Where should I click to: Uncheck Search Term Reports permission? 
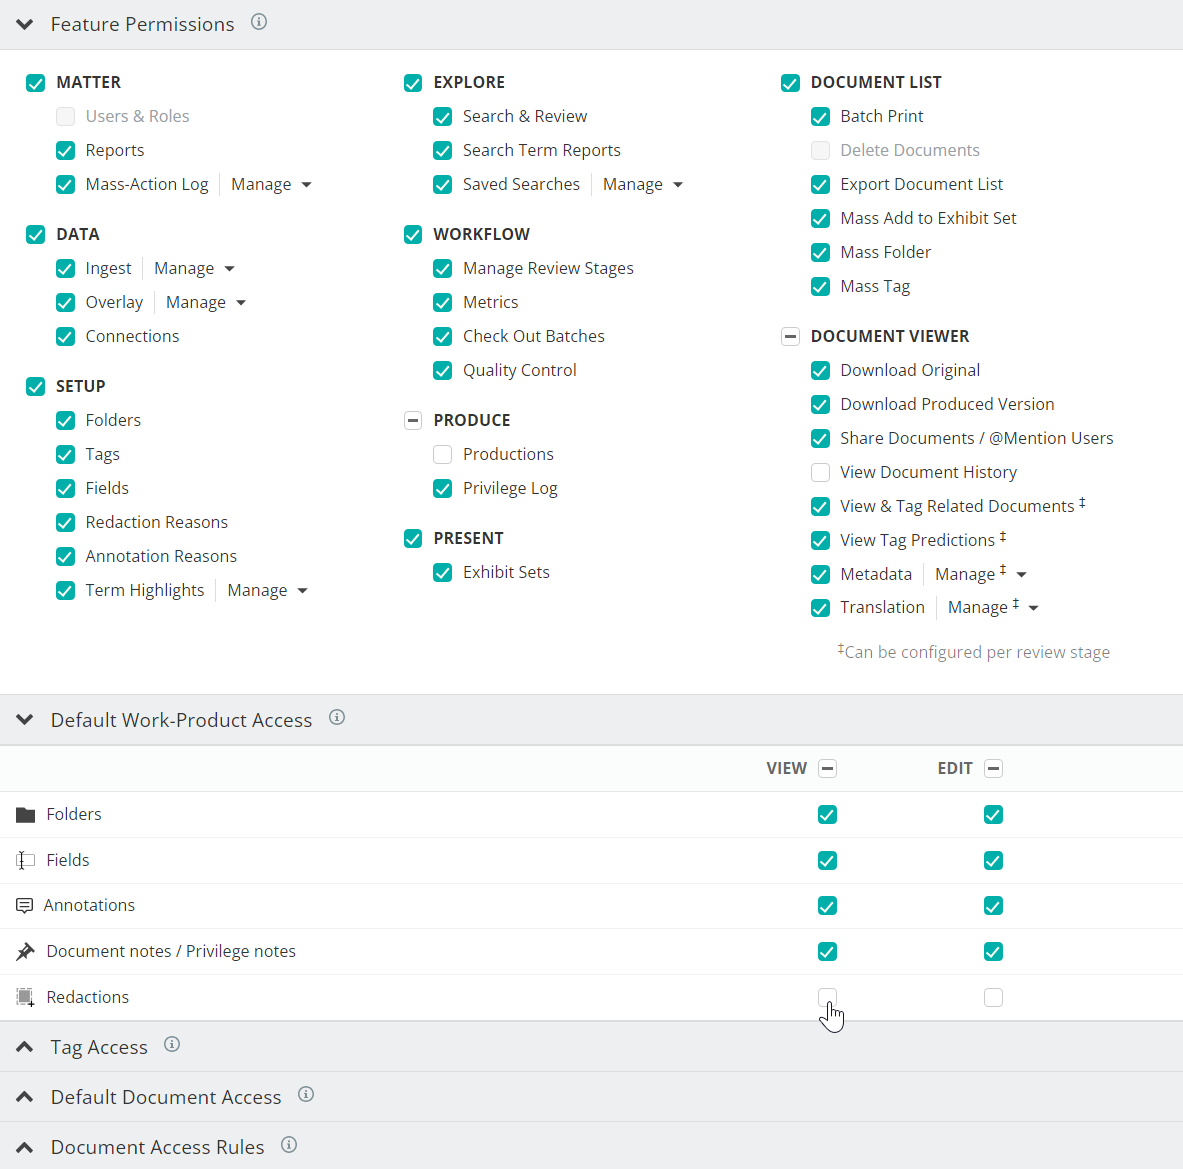click(443, 151)
